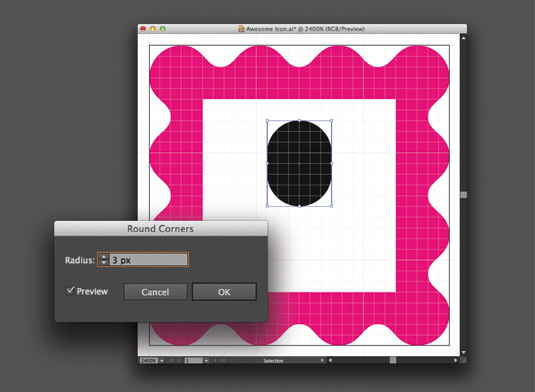The width and height of the screenshot is (535, 392).
Task: Decrease radius with the stepper down arrow
Action: 103,263
